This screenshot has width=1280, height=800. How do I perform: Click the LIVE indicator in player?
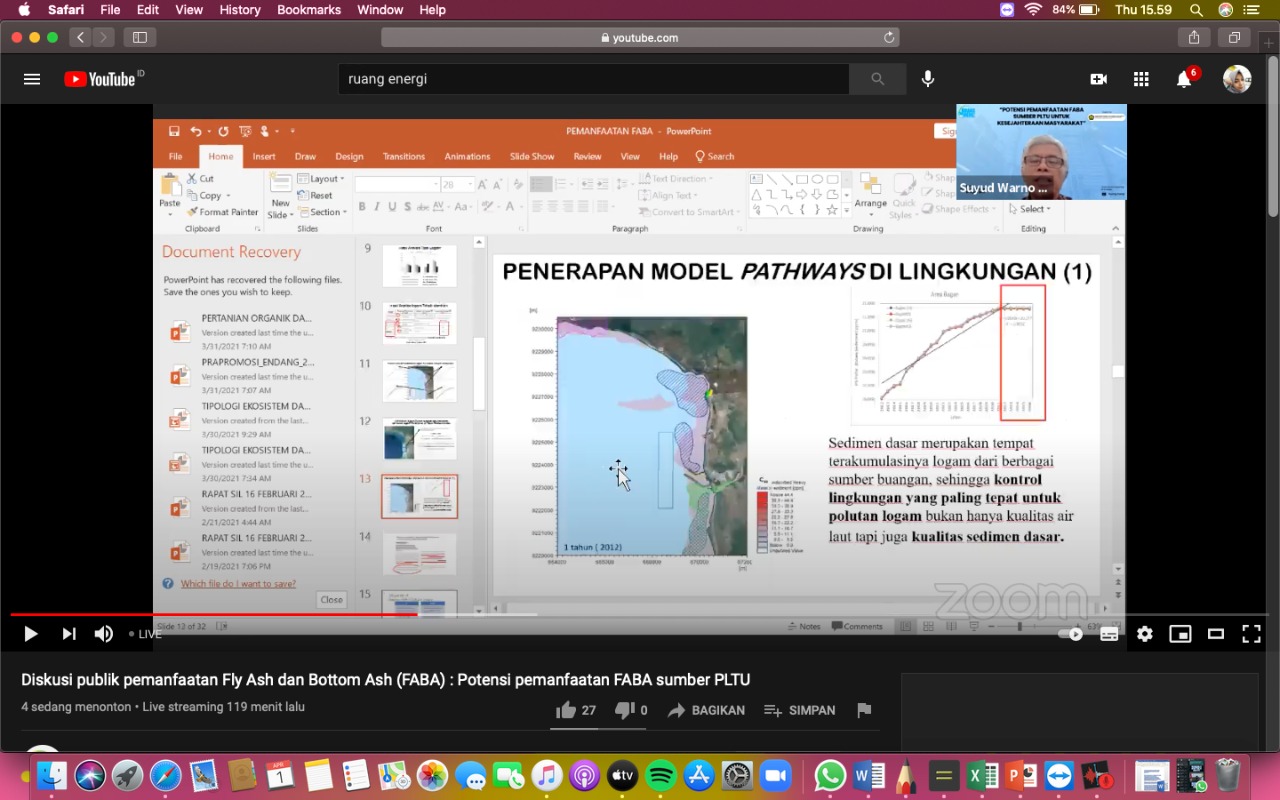[146, 634]
